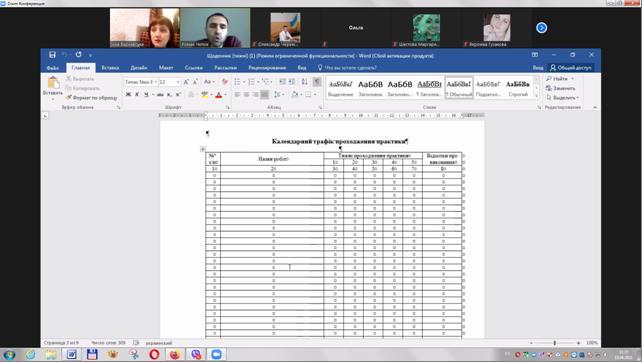This screenshot has width=642, height=362.
Task: Click the Общий доступ share button
Action: click(x=571, y=68)
